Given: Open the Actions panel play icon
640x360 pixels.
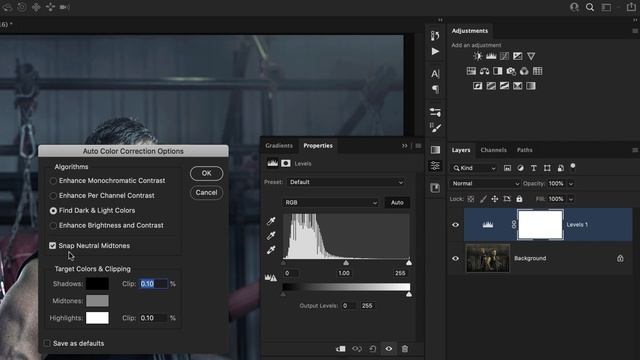Looking at the screenshot, I should [x=435, y=51].
